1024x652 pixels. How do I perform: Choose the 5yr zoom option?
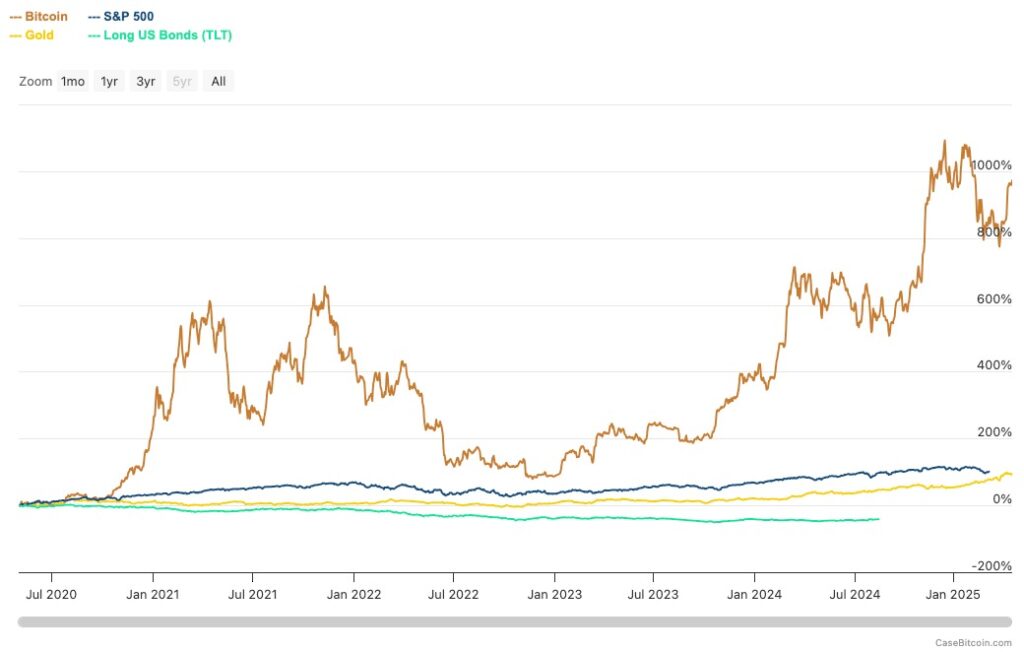tap(182, 82)
